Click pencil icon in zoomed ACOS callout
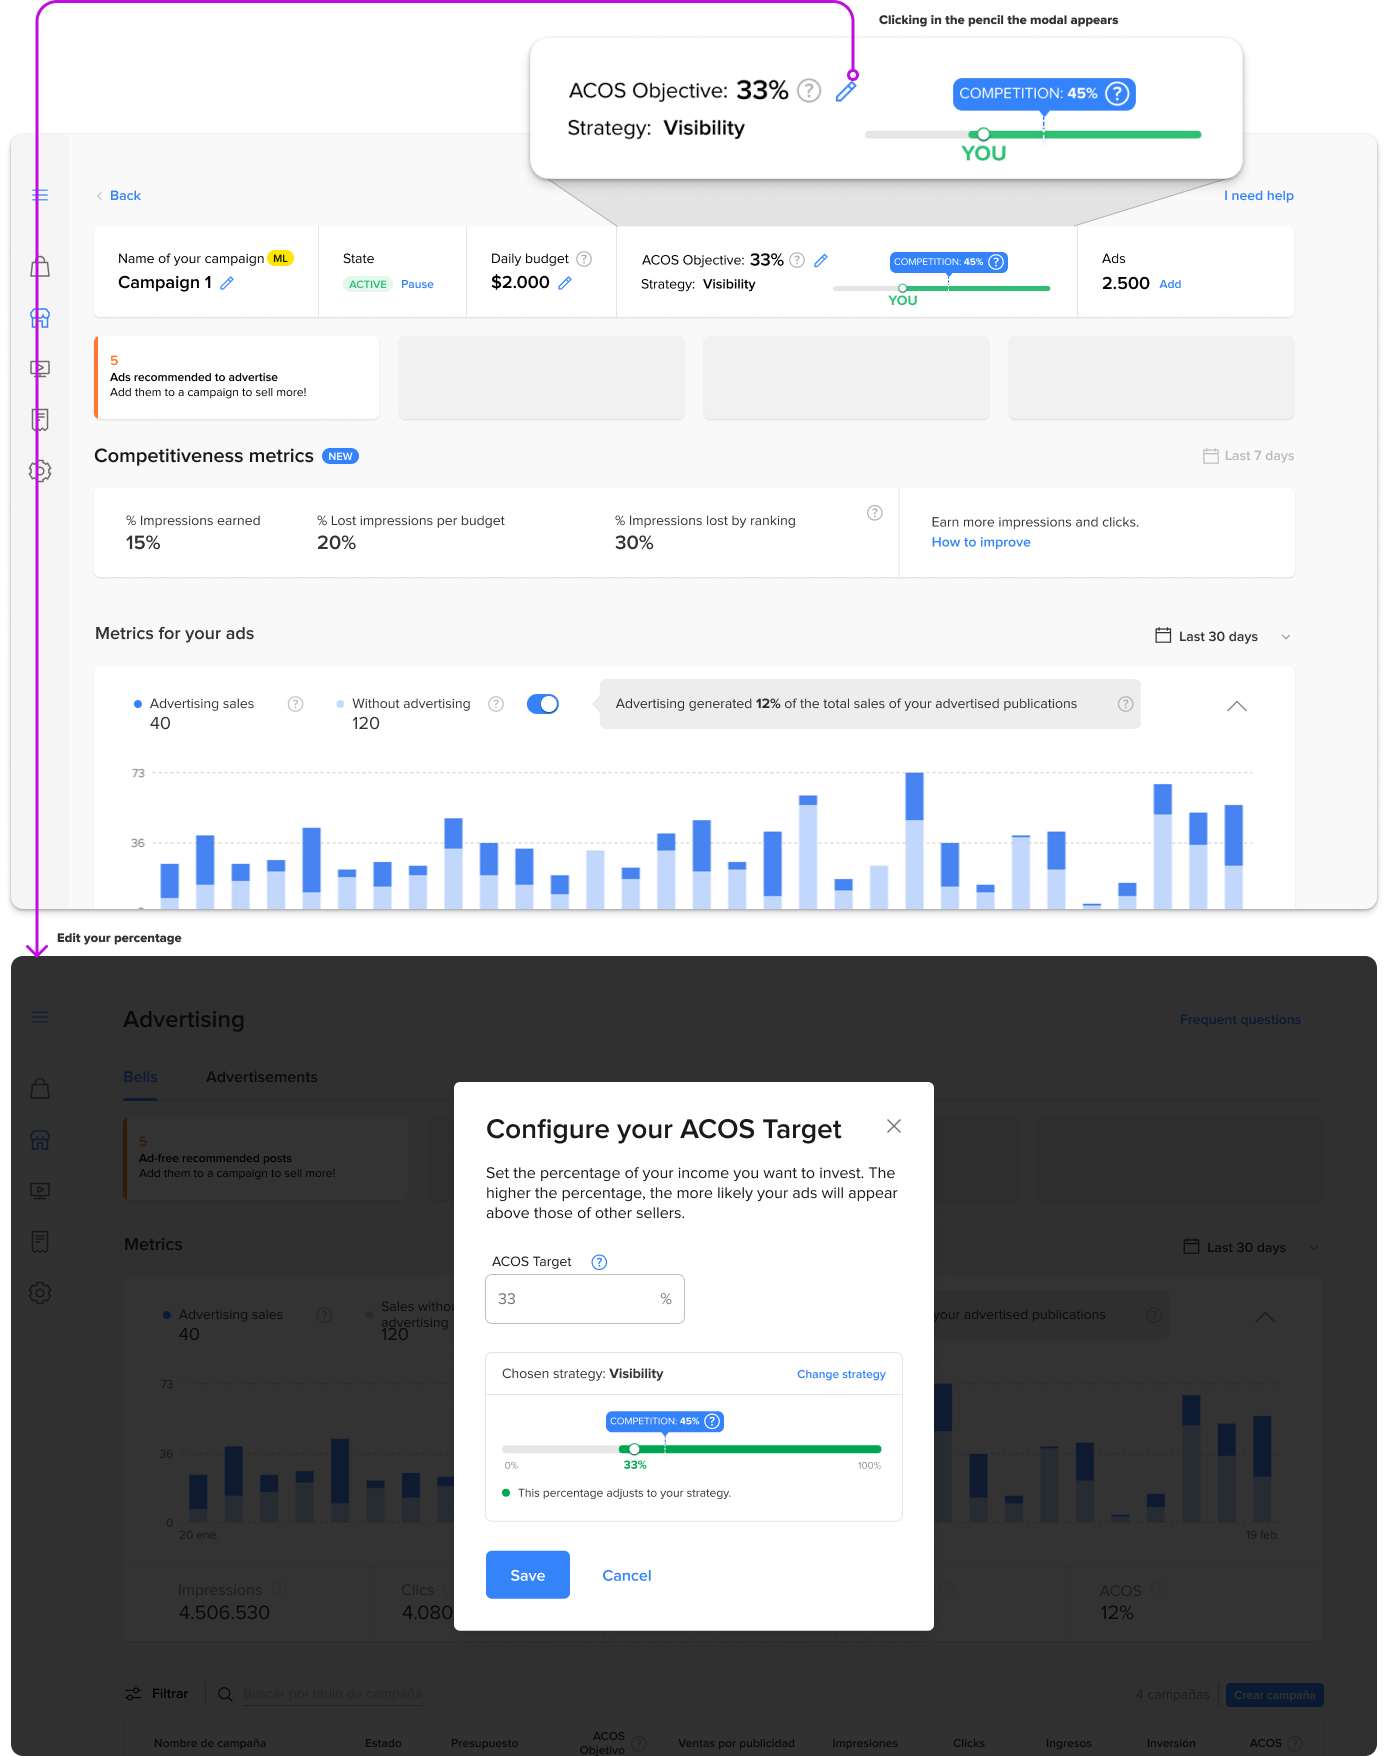This screenshot has height=1756, width=1388. 846,91
